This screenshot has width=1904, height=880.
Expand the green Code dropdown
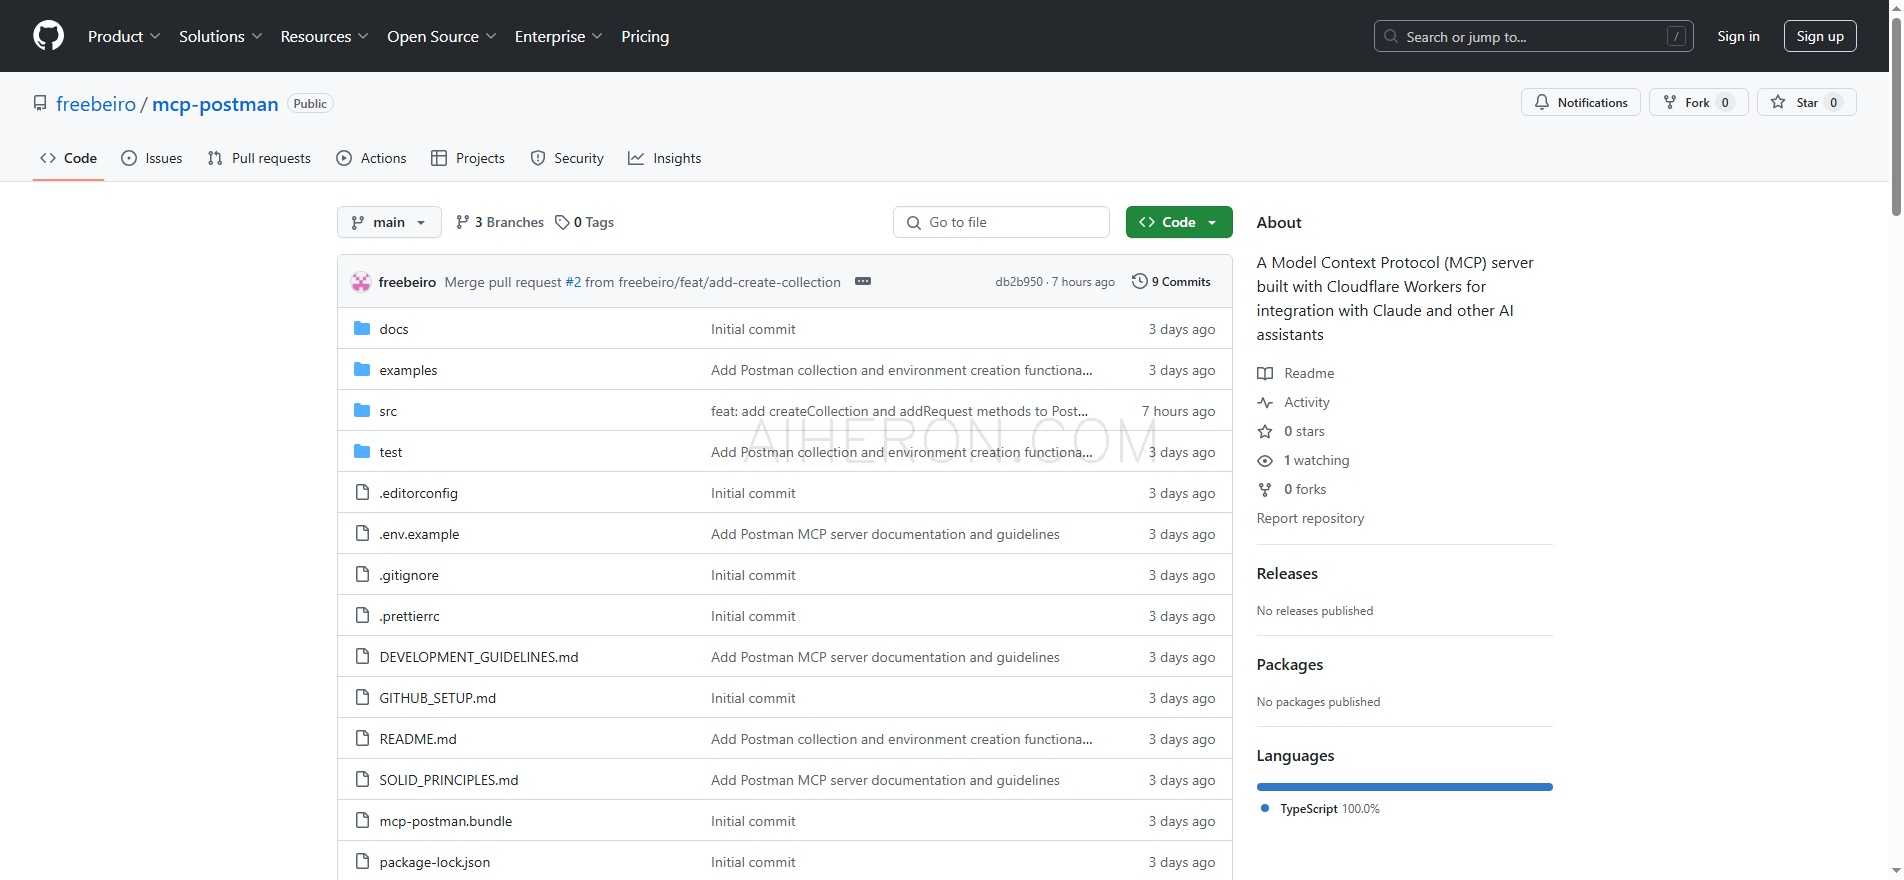coord(1179,222)
